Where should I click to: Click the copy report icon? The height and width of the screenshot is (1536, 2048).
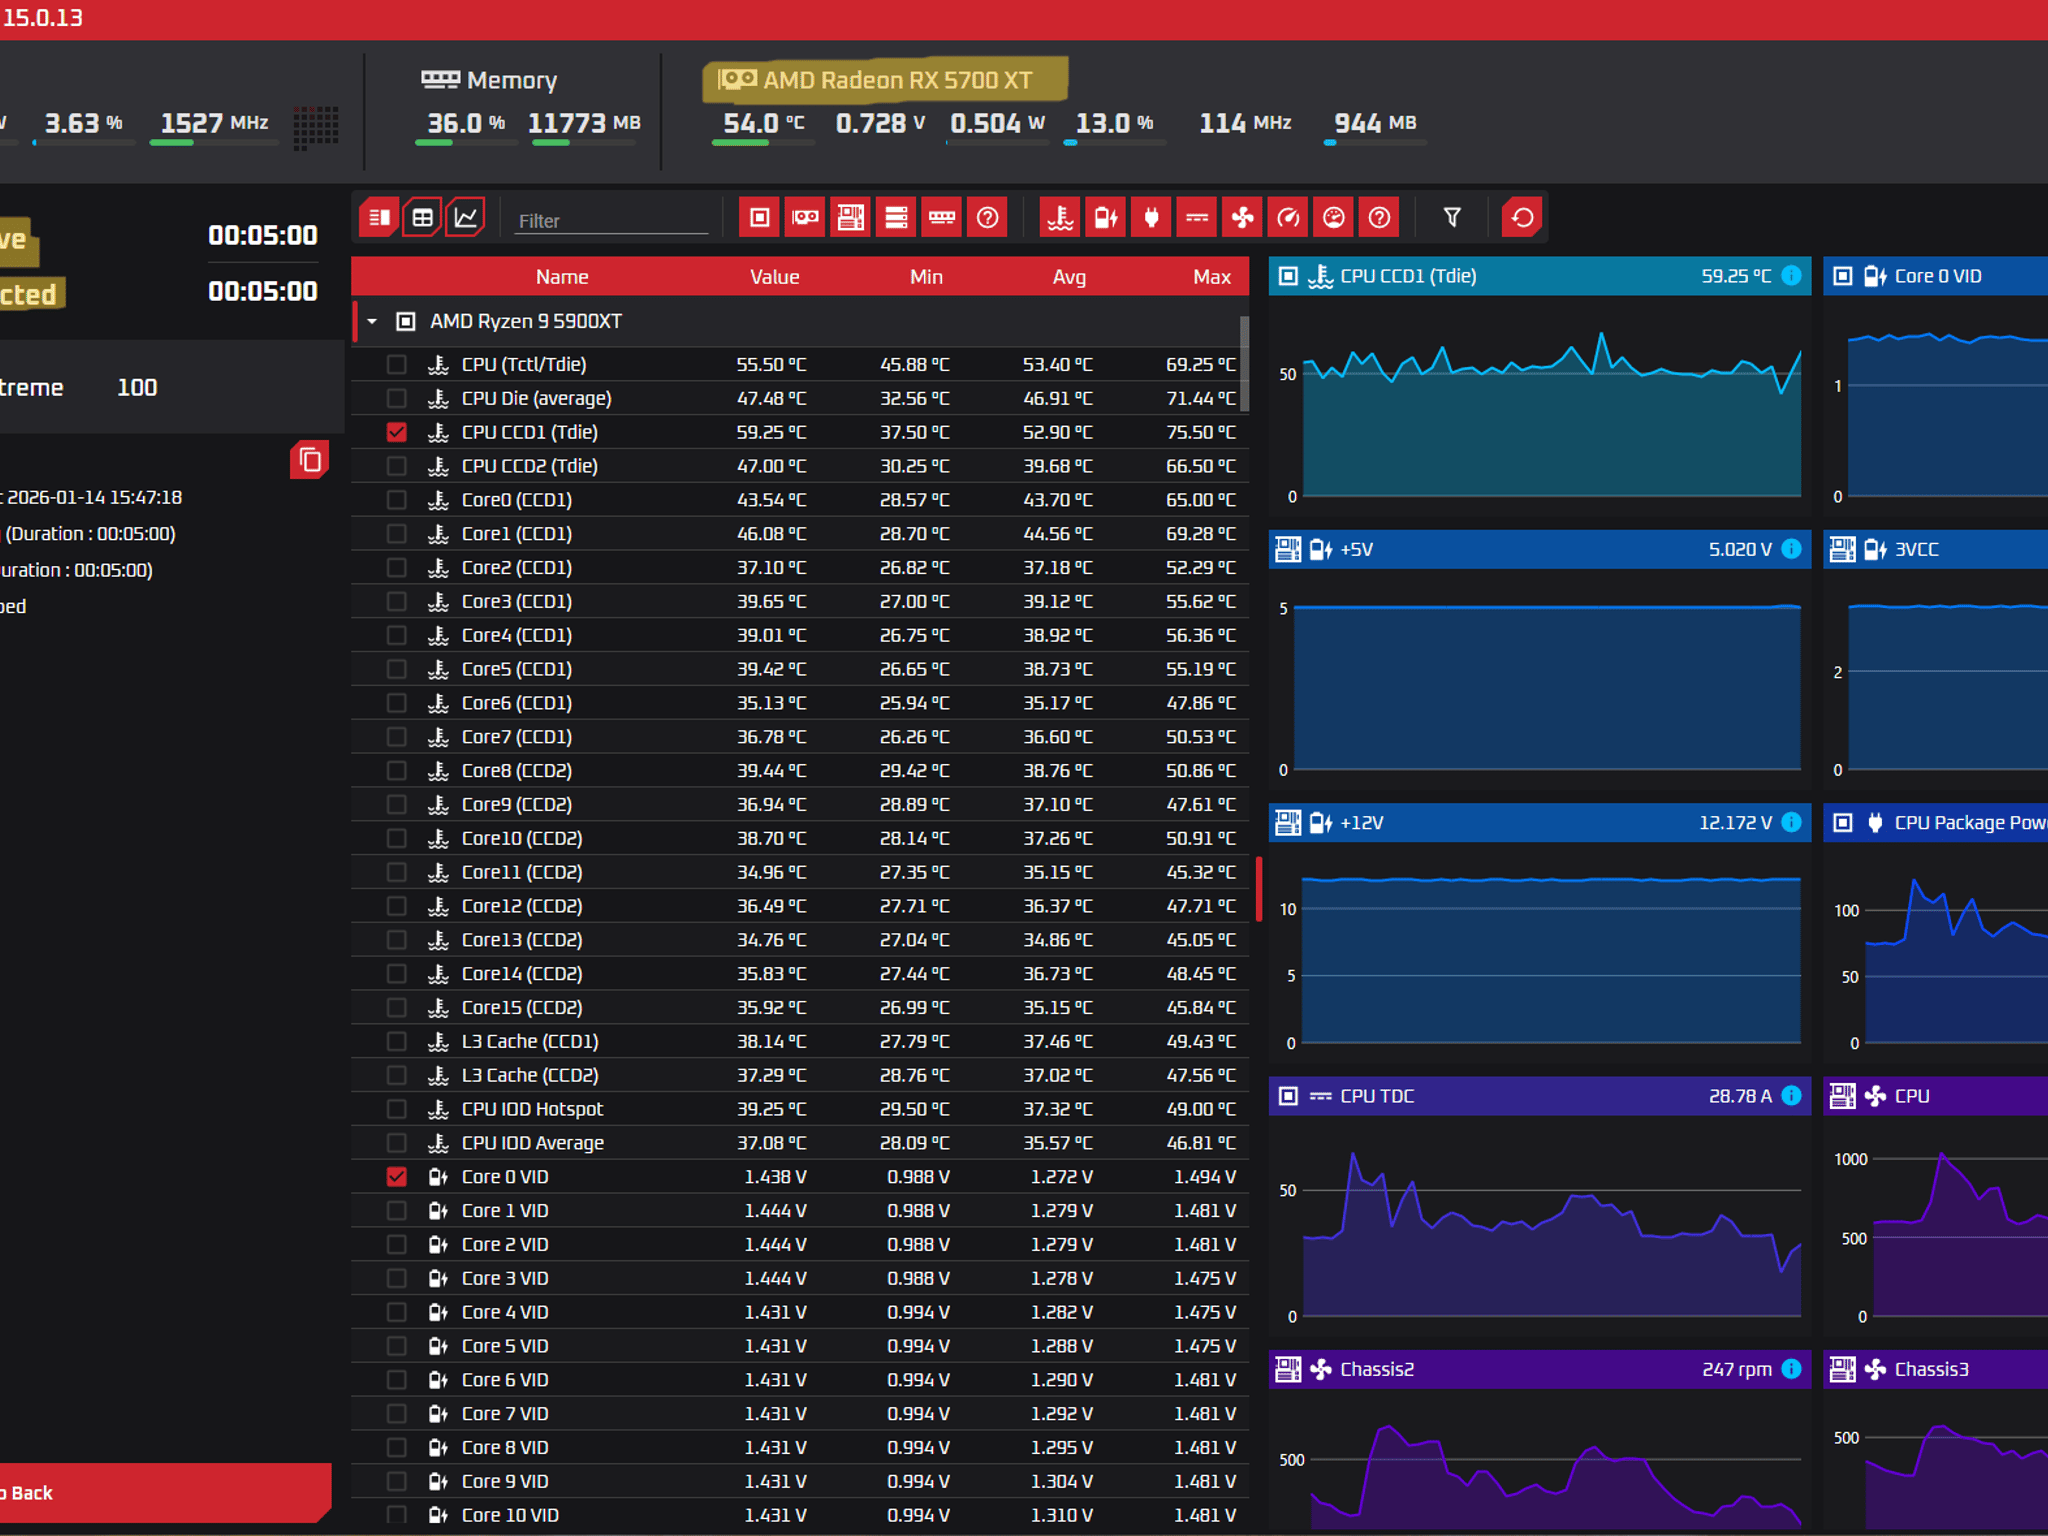pyautogui.click(x=310, y=460)
